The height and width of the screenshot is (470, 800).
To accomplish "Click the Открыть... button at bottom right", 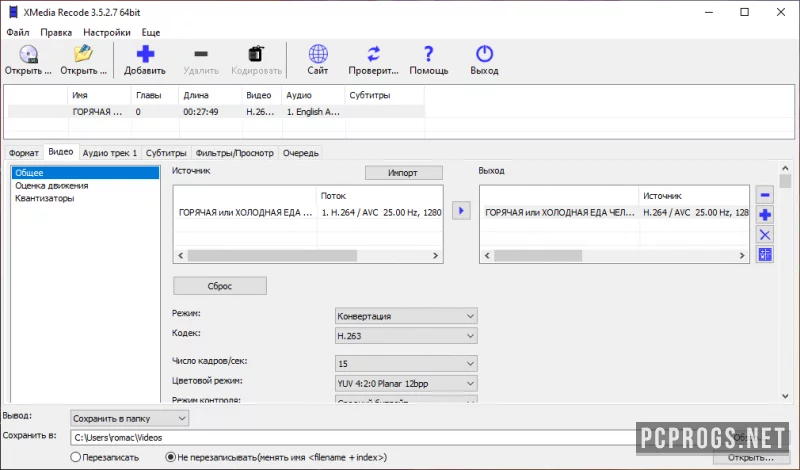I will point(751,457).
